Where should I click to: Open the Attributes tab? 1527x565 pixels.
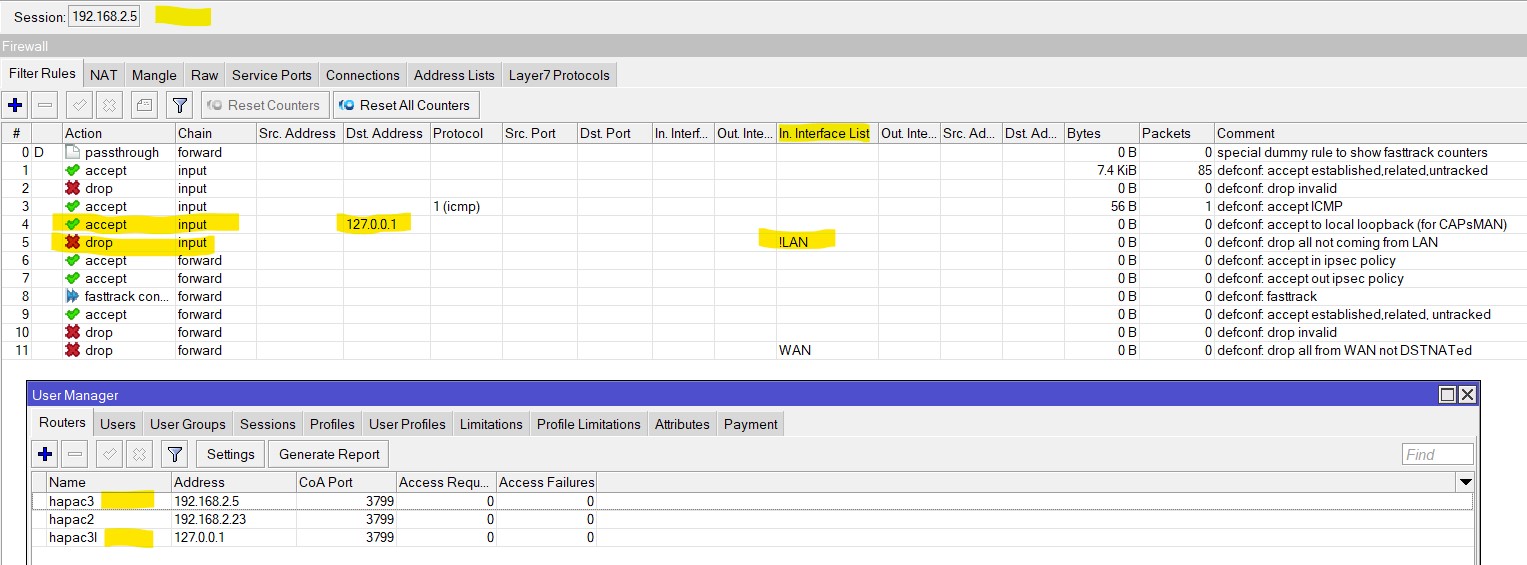pyautogui.click(x=682, y=424)
